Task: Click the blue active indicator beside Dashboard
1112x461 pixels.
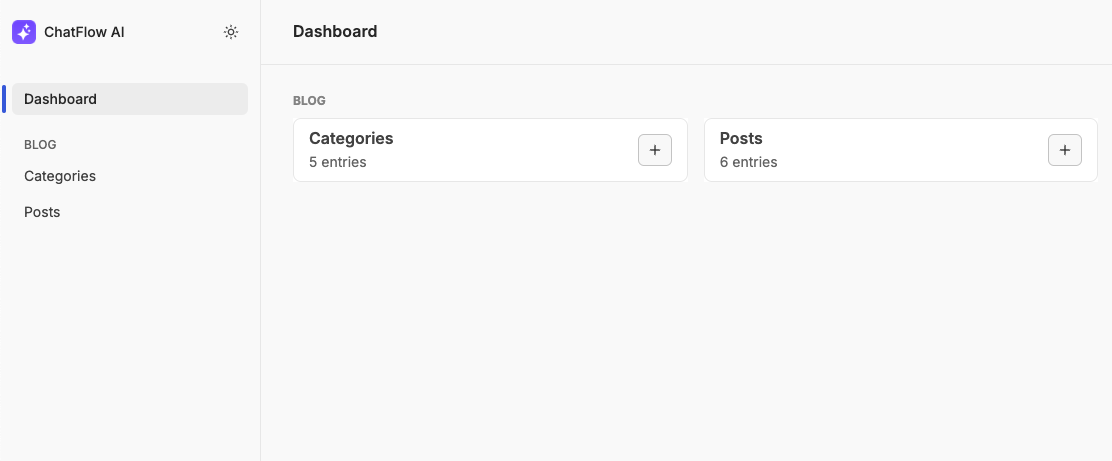Action: pos(4,99)
